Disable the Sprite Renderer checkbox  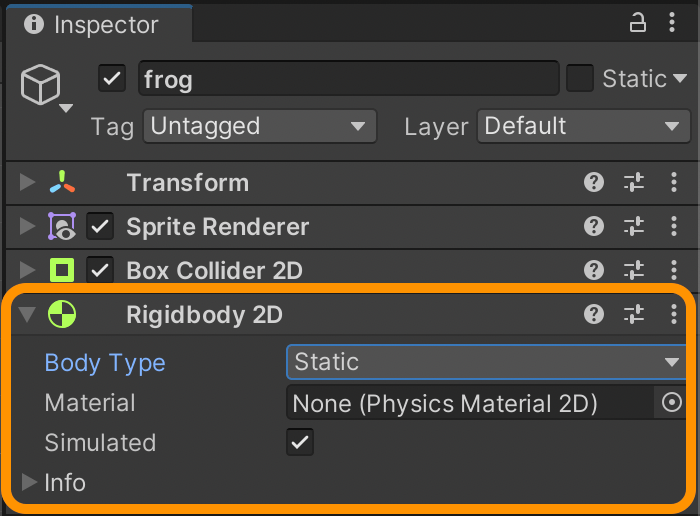coord(100,226)
